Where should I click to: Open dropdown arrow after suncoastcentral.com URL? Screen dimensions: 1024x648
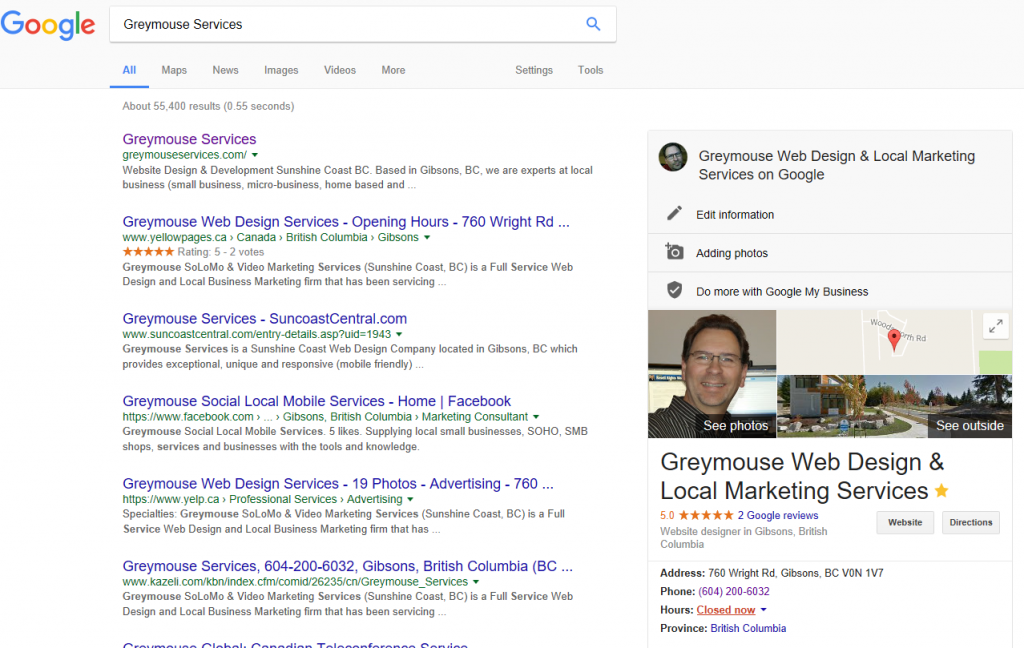pos(399,334)
